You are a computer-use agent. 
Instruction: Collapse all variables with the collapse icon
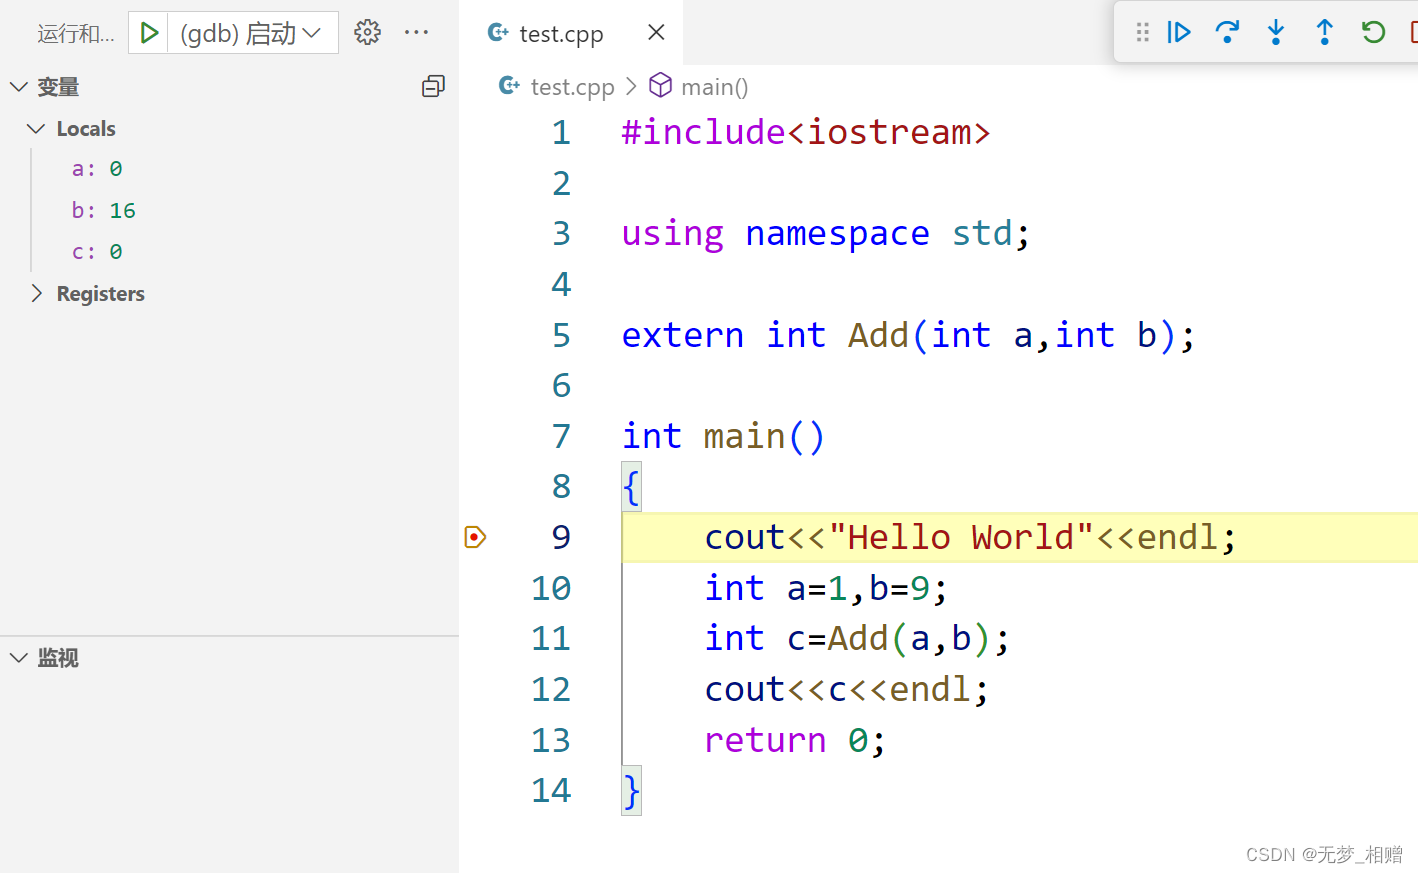(433, 86)
